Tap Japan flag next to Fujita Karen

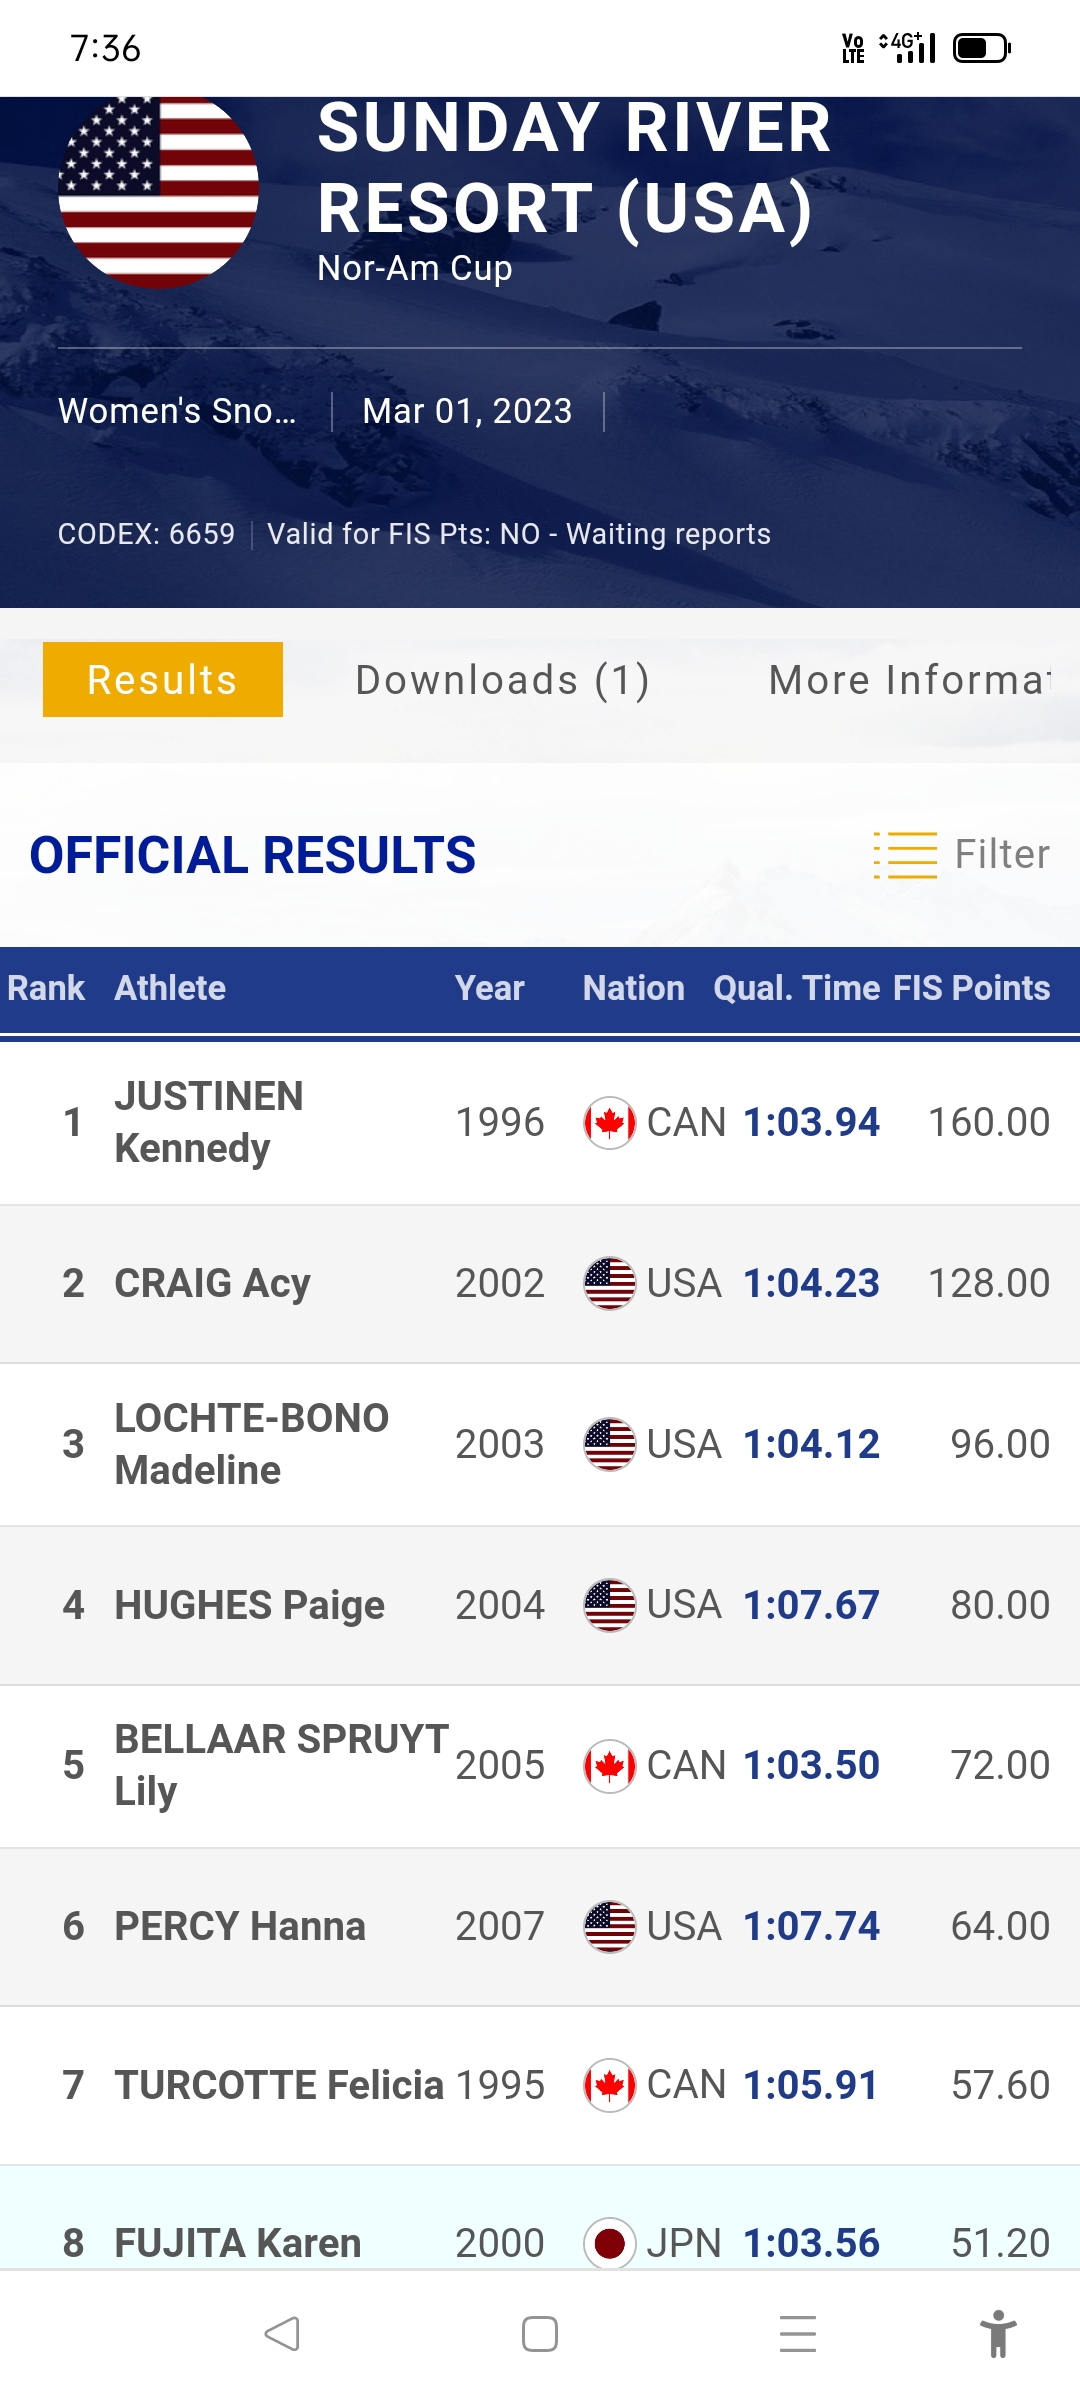(x=609, y=2243)
